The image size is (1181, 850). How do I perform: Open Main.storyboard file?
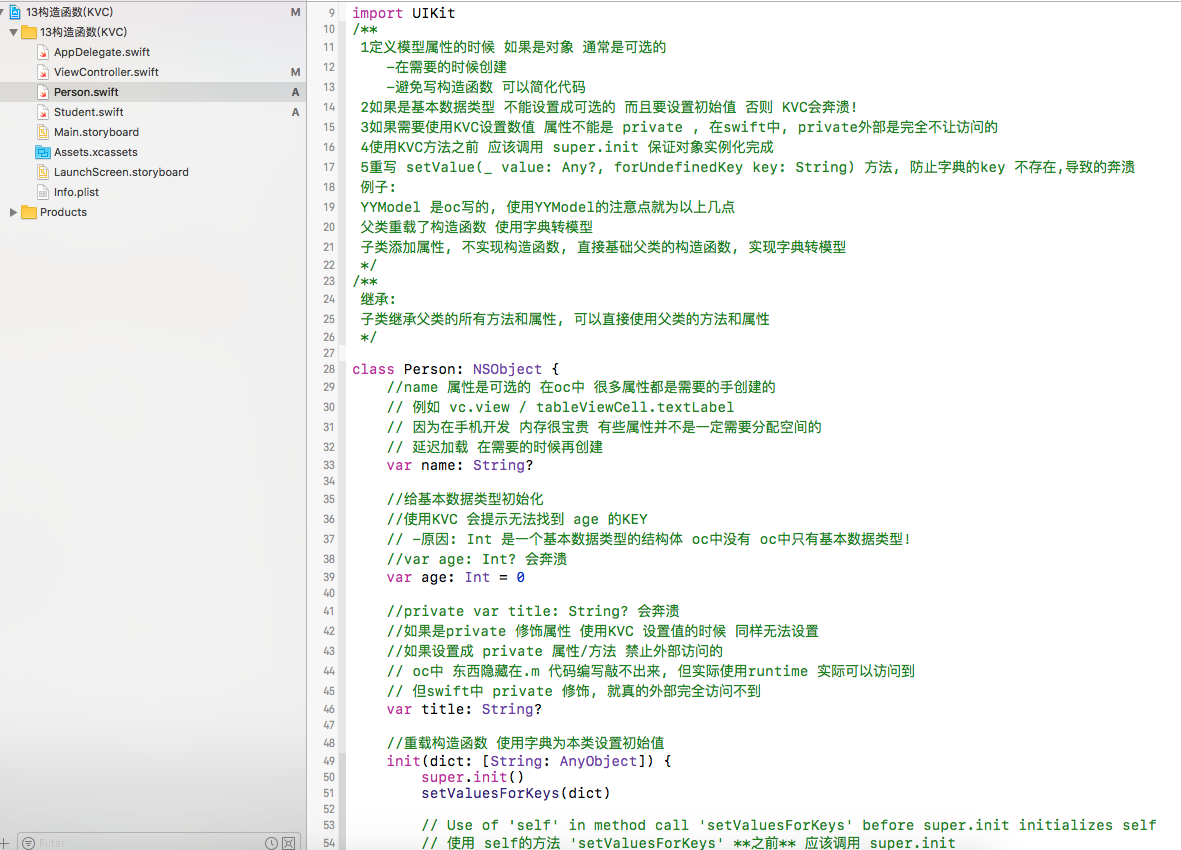point(96,132)
